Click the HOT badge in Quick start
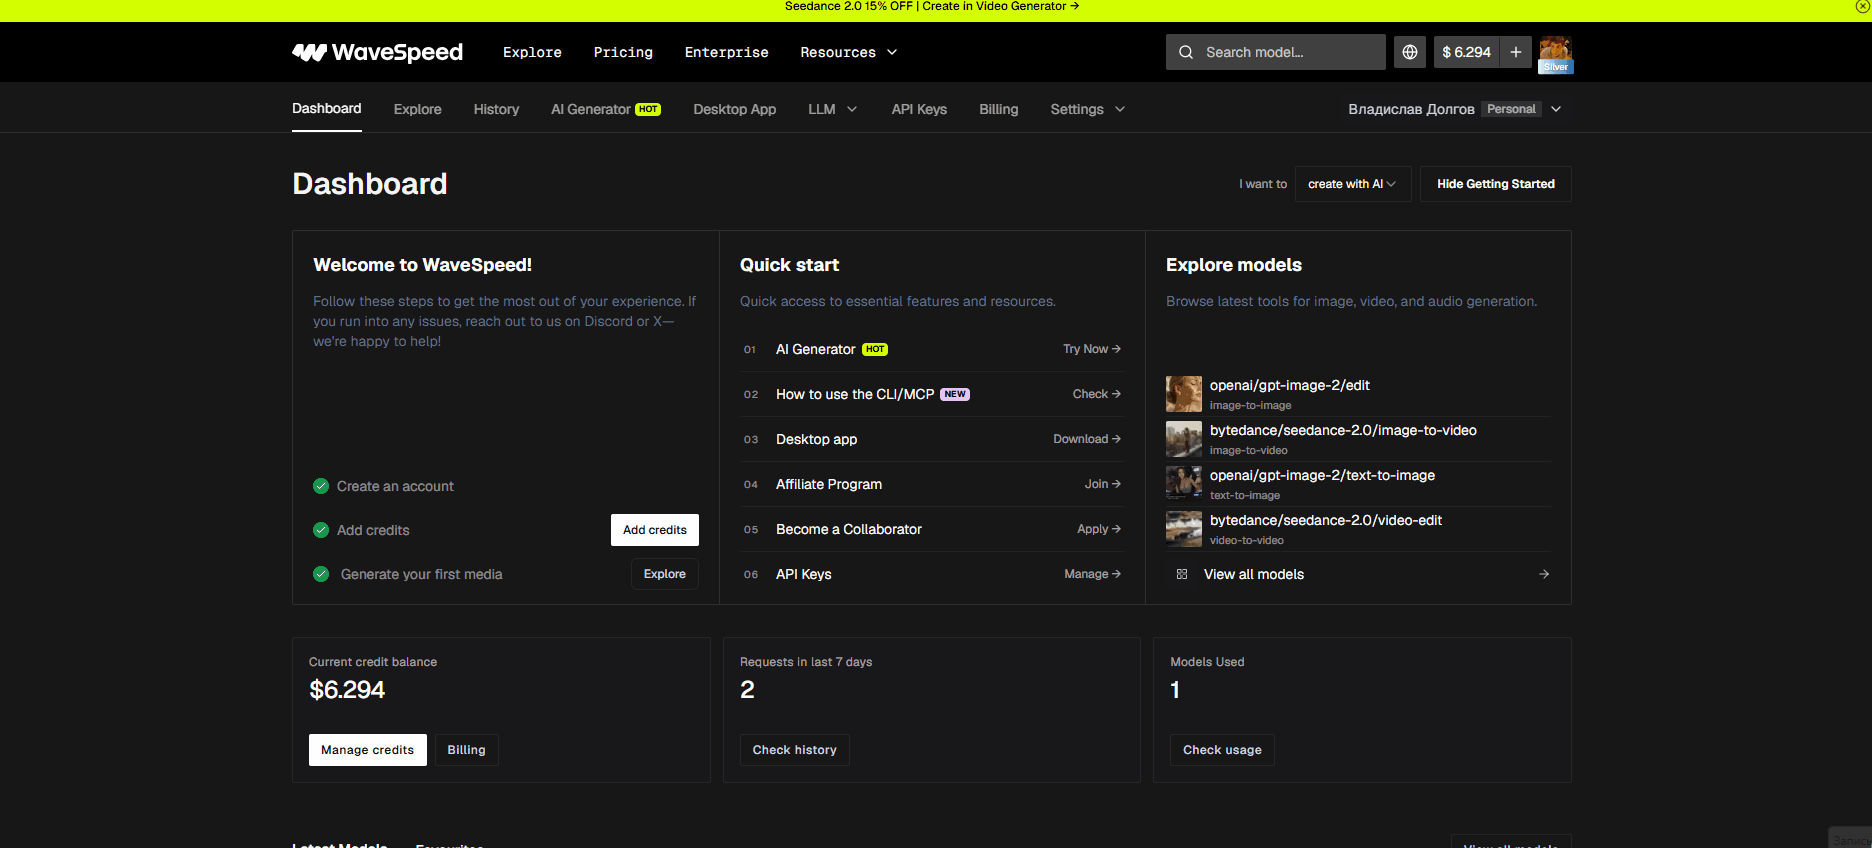Screen dimensions: 1872x848 coord(875,349)
